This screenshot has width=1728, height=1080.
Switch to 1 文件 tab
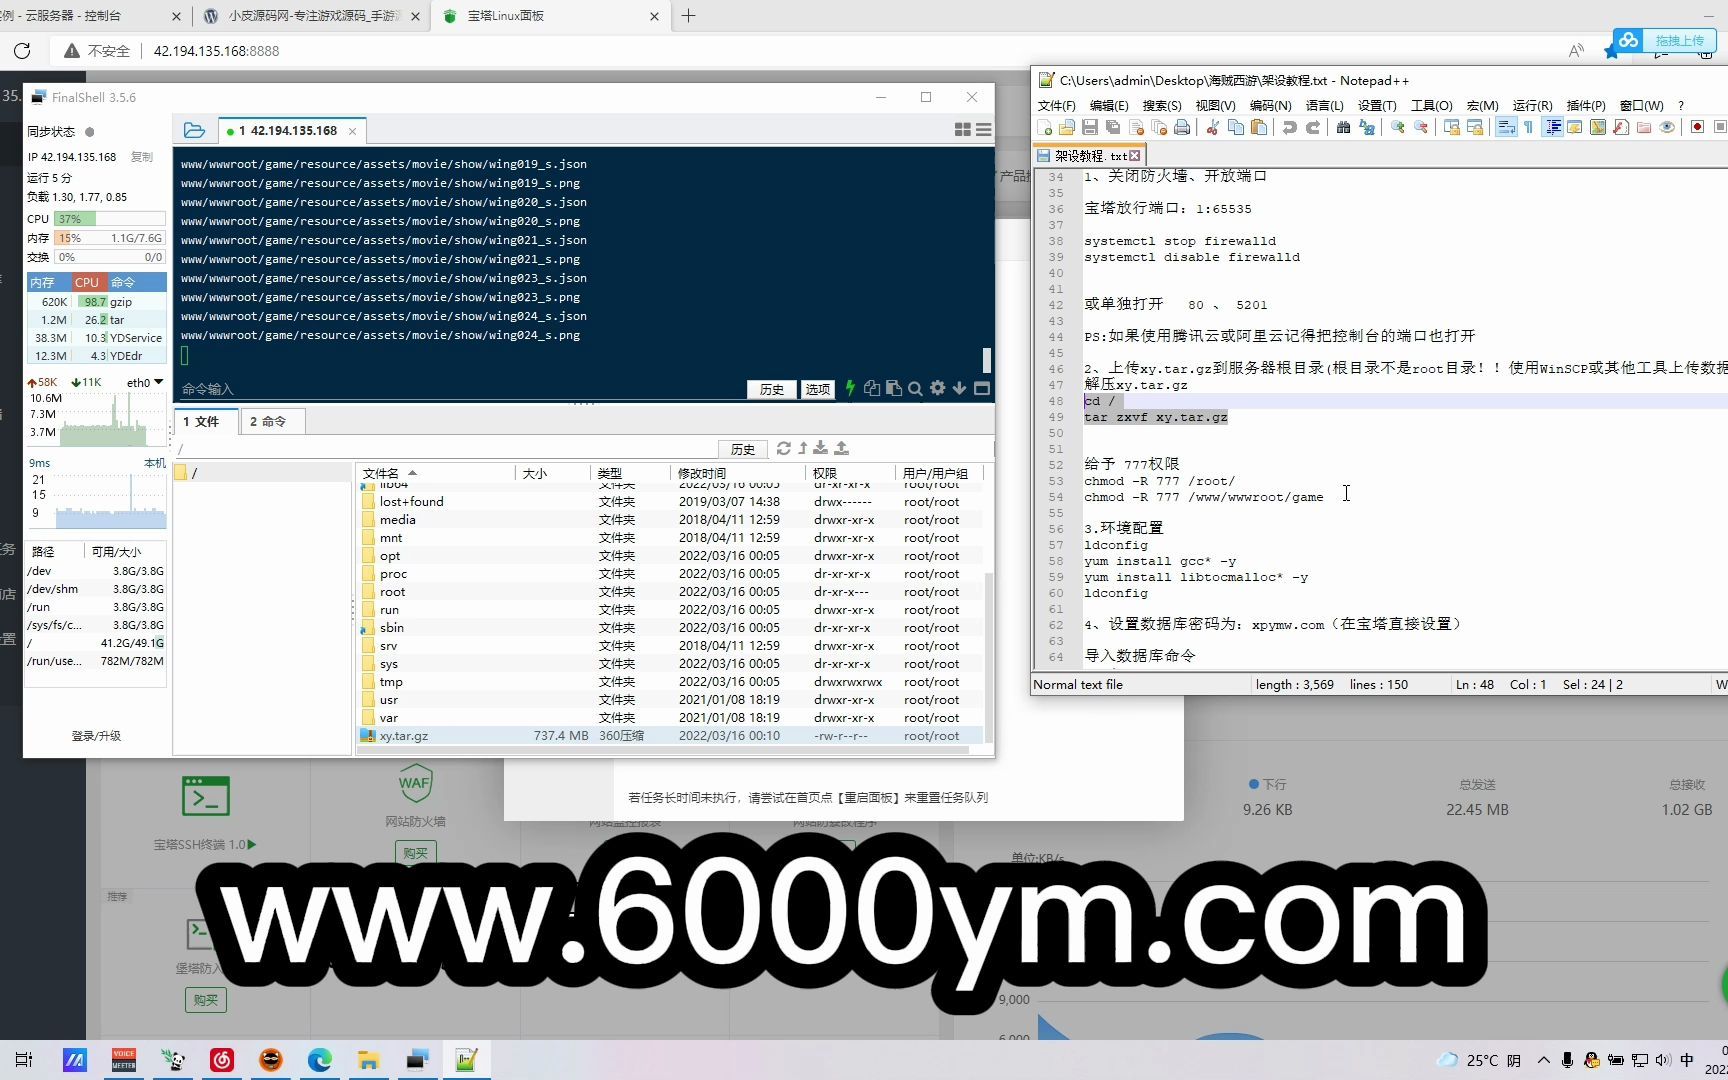(x=206, y=421)
